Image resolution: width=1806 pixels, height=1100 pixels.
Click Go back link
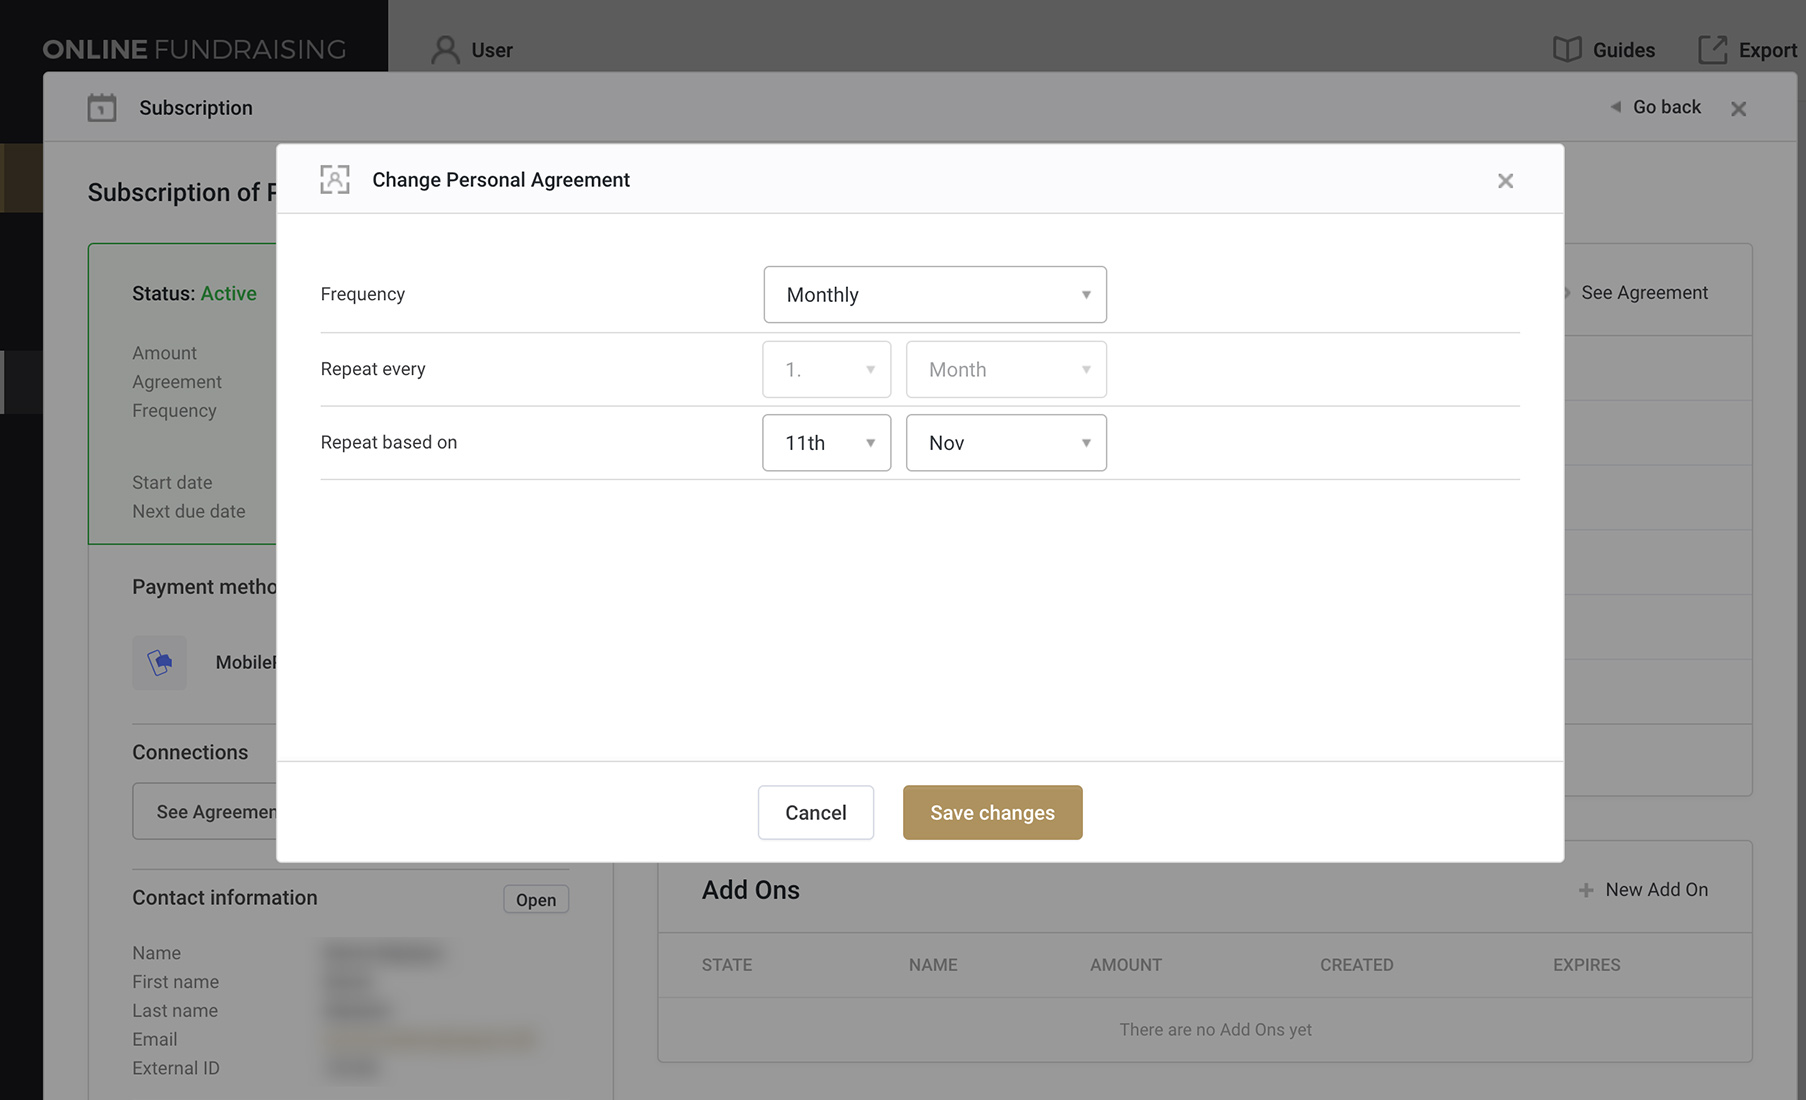(1656, 107)
